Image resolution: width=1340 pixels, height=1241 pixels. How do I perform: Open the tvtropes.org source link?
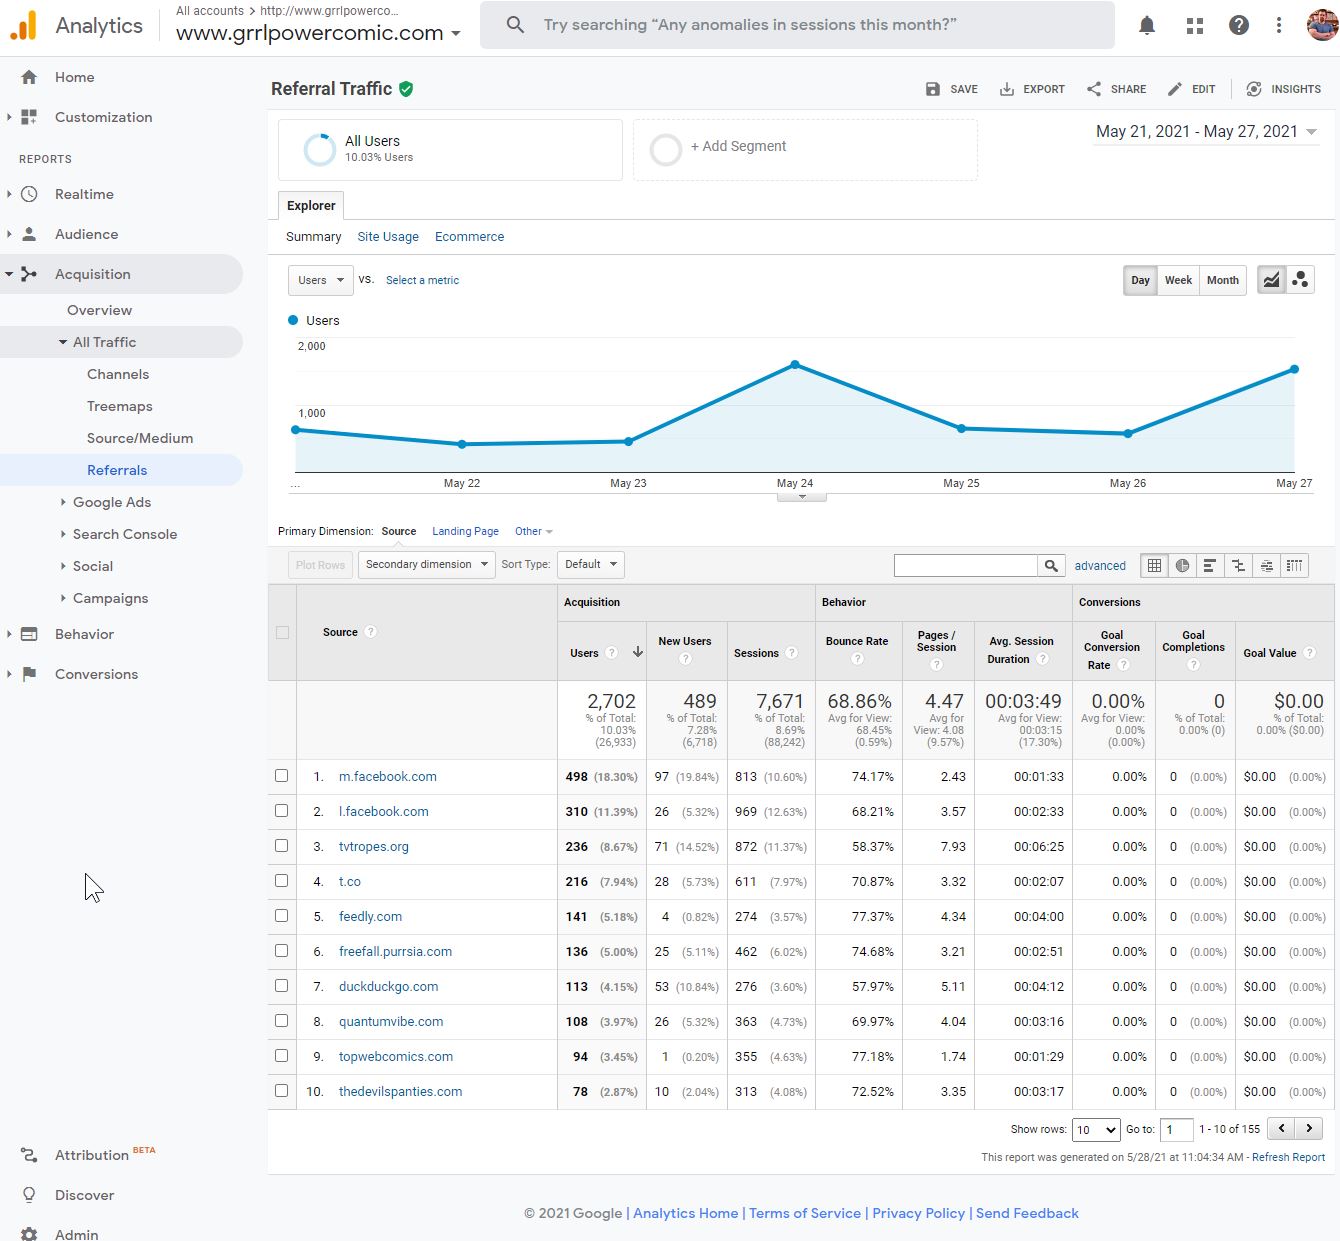point(374,846)
